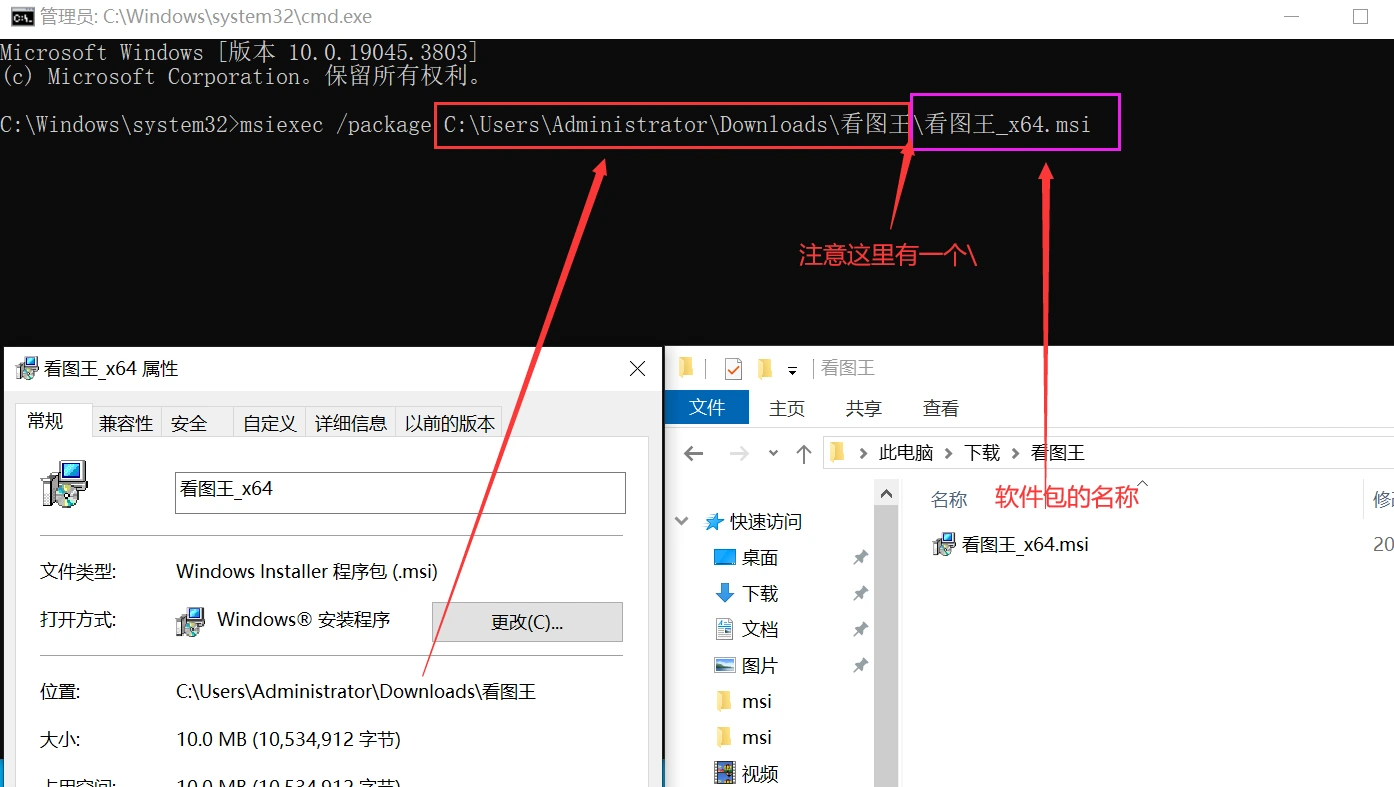
Task: Click the breadcrumb chevron after 下载
Action: (1013, 452)
